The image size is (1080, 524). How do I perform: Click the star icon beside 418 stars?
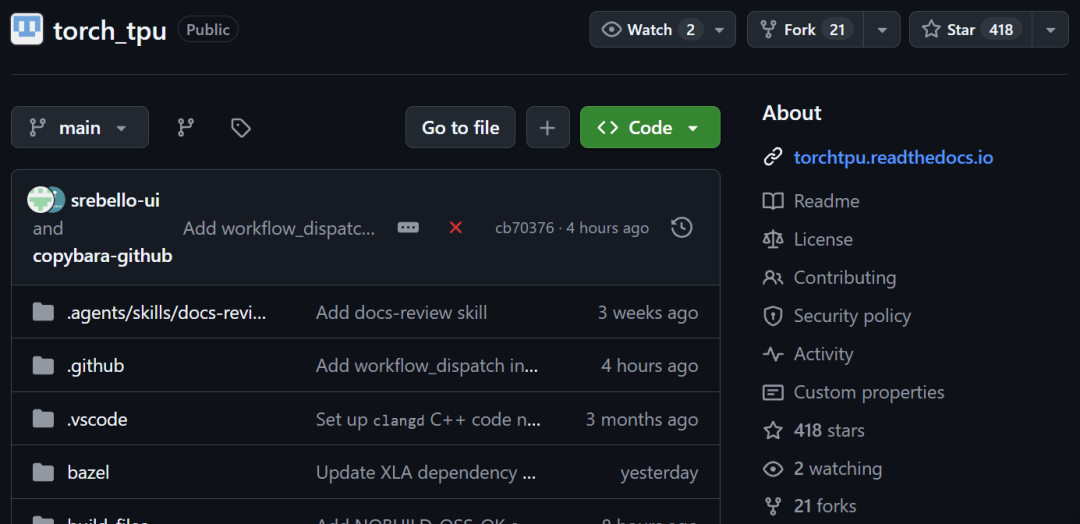tap(773, 430)
